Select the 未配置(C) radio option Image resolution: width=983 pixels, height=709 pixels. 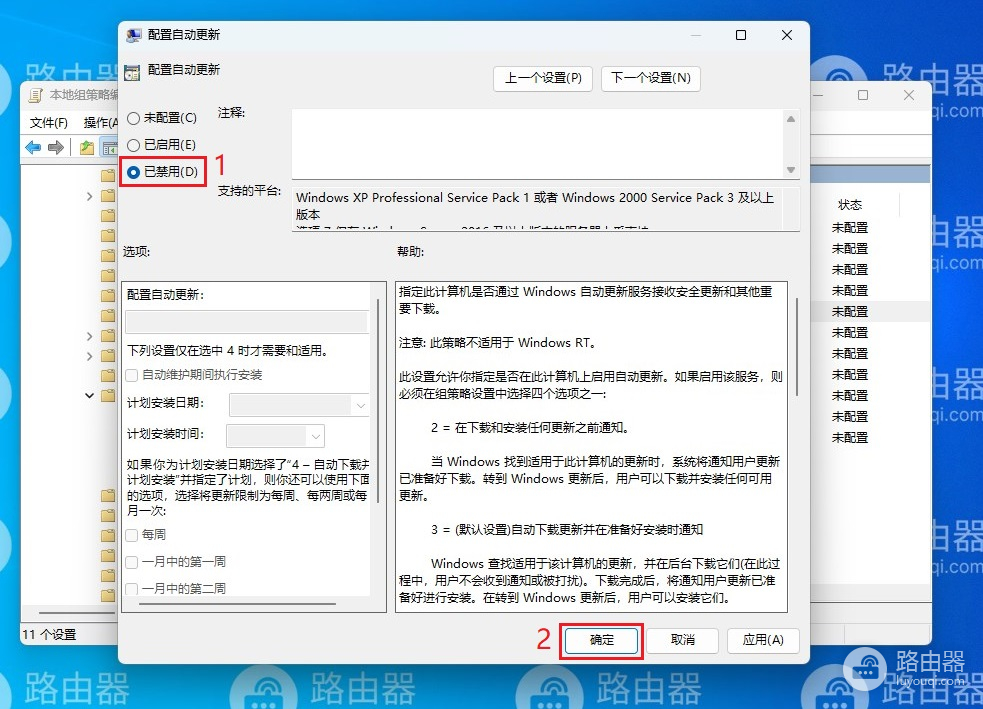(134, 118)
